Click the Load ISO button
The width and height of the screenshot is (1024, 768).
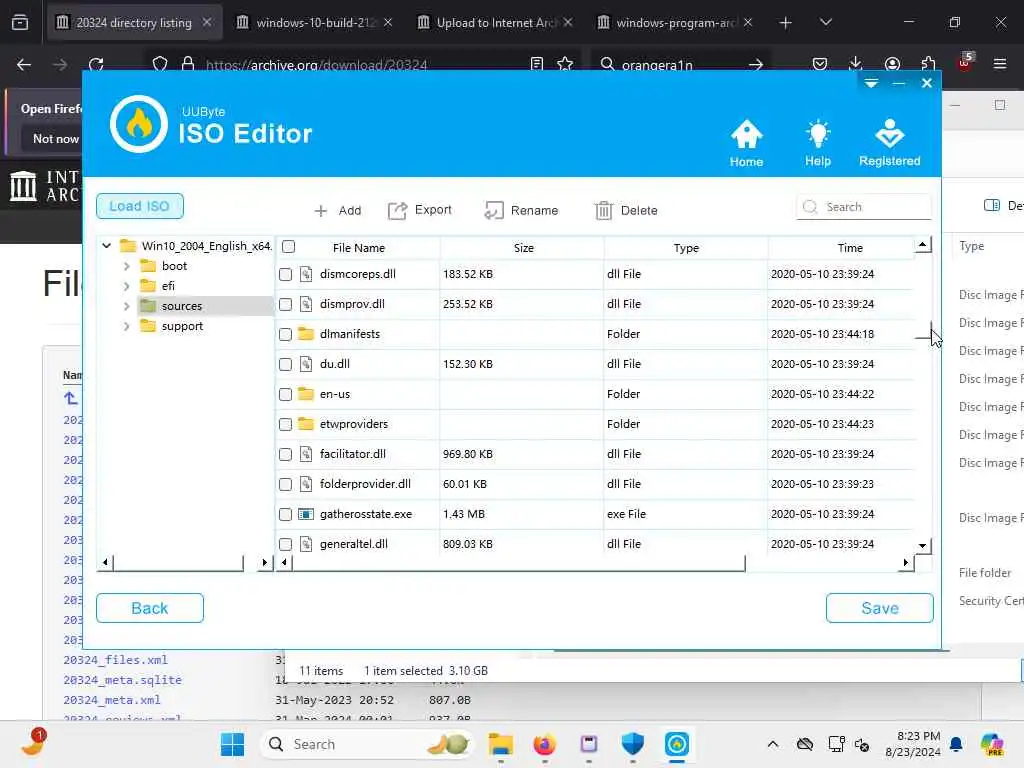(x=140, y=206)
